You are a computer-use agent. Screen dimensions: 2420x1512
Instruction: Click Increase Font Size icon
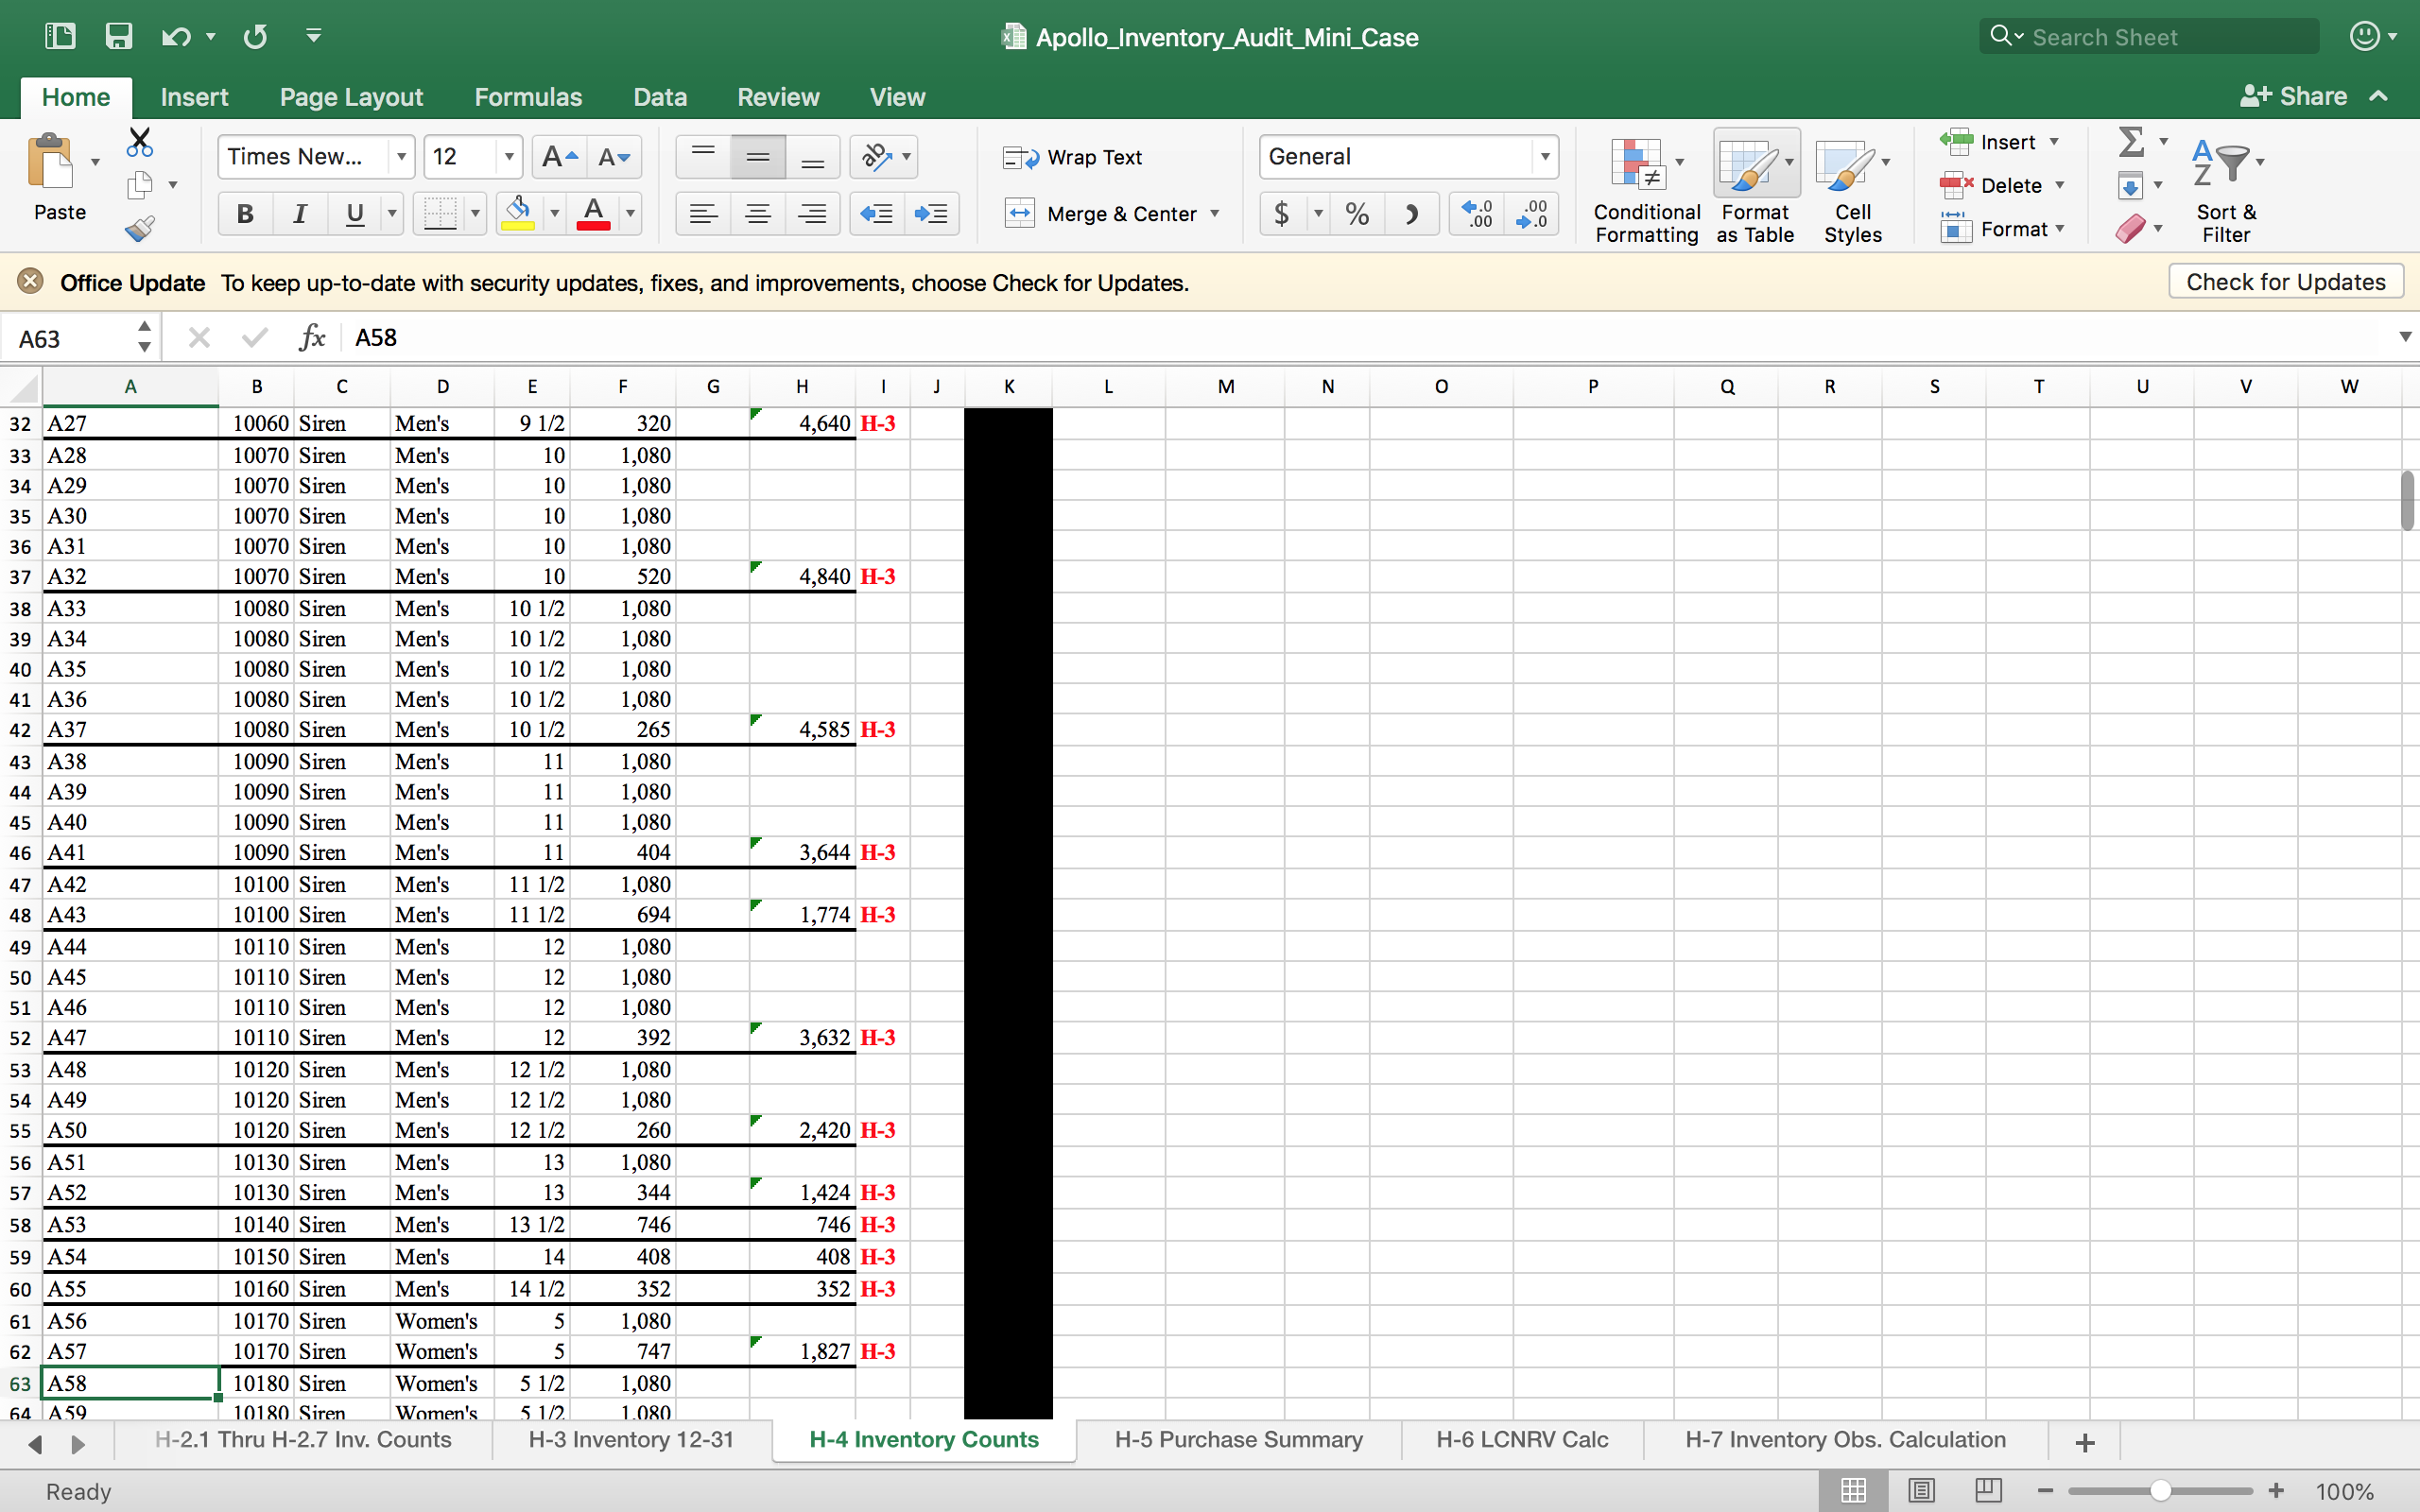click(559, 157)
